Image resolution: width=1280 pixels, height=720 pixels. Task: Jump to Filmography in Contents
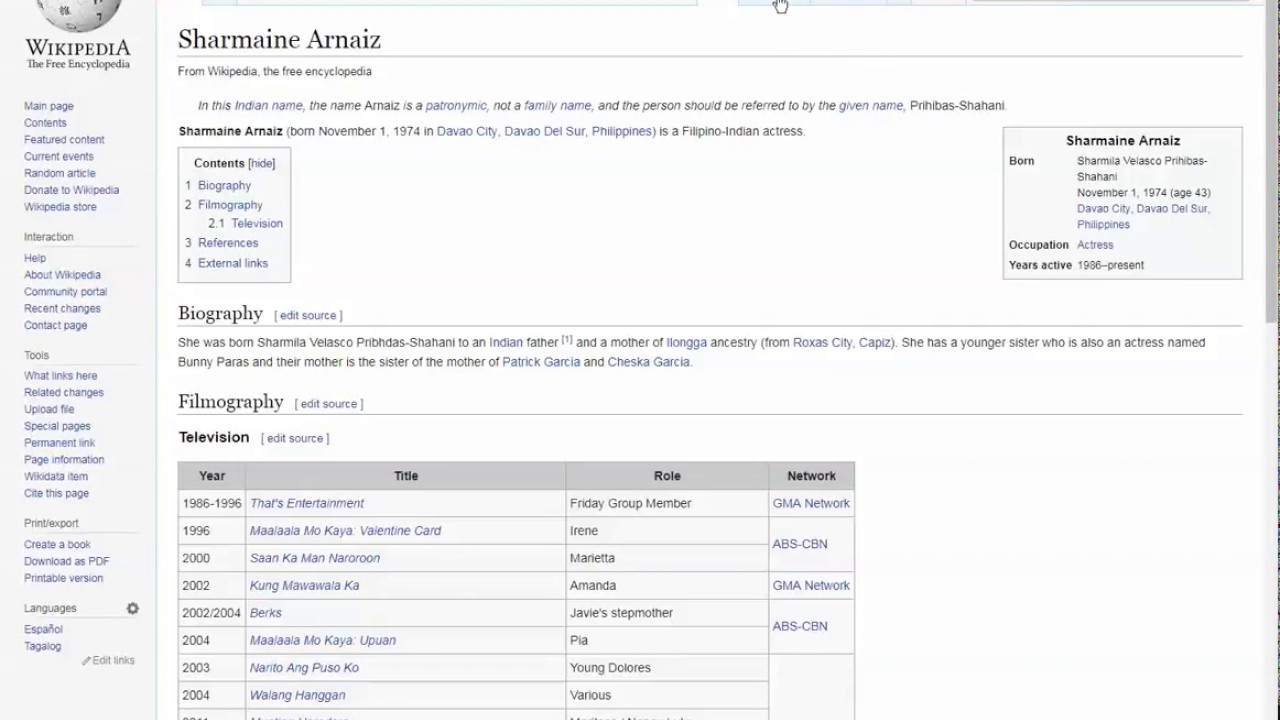tap(230, 205)
